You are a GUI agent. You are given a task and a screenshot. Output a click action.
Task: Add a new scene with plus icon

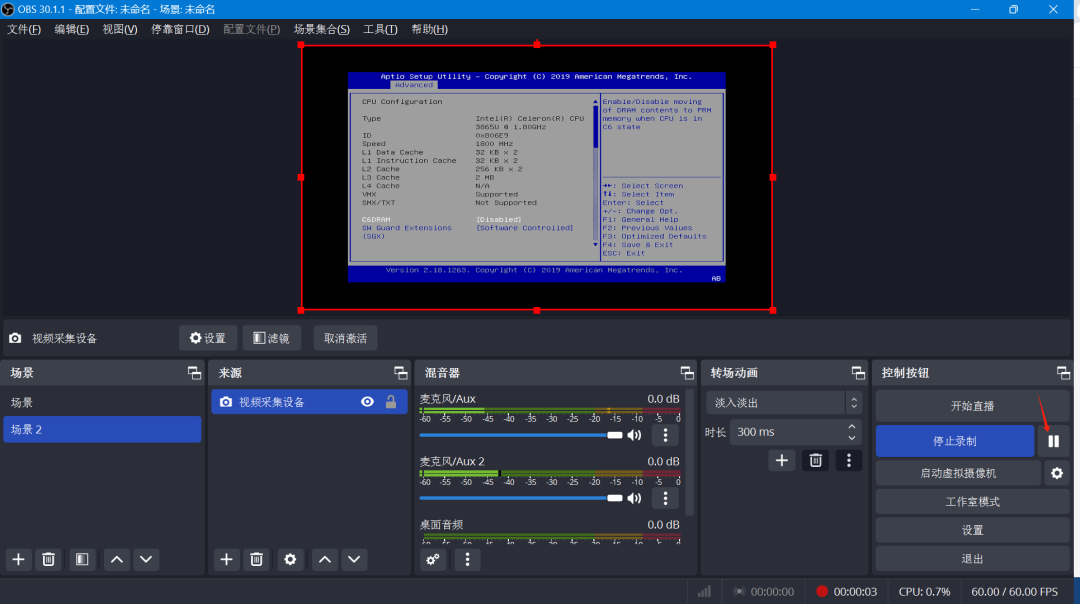(x=19, y=559)
